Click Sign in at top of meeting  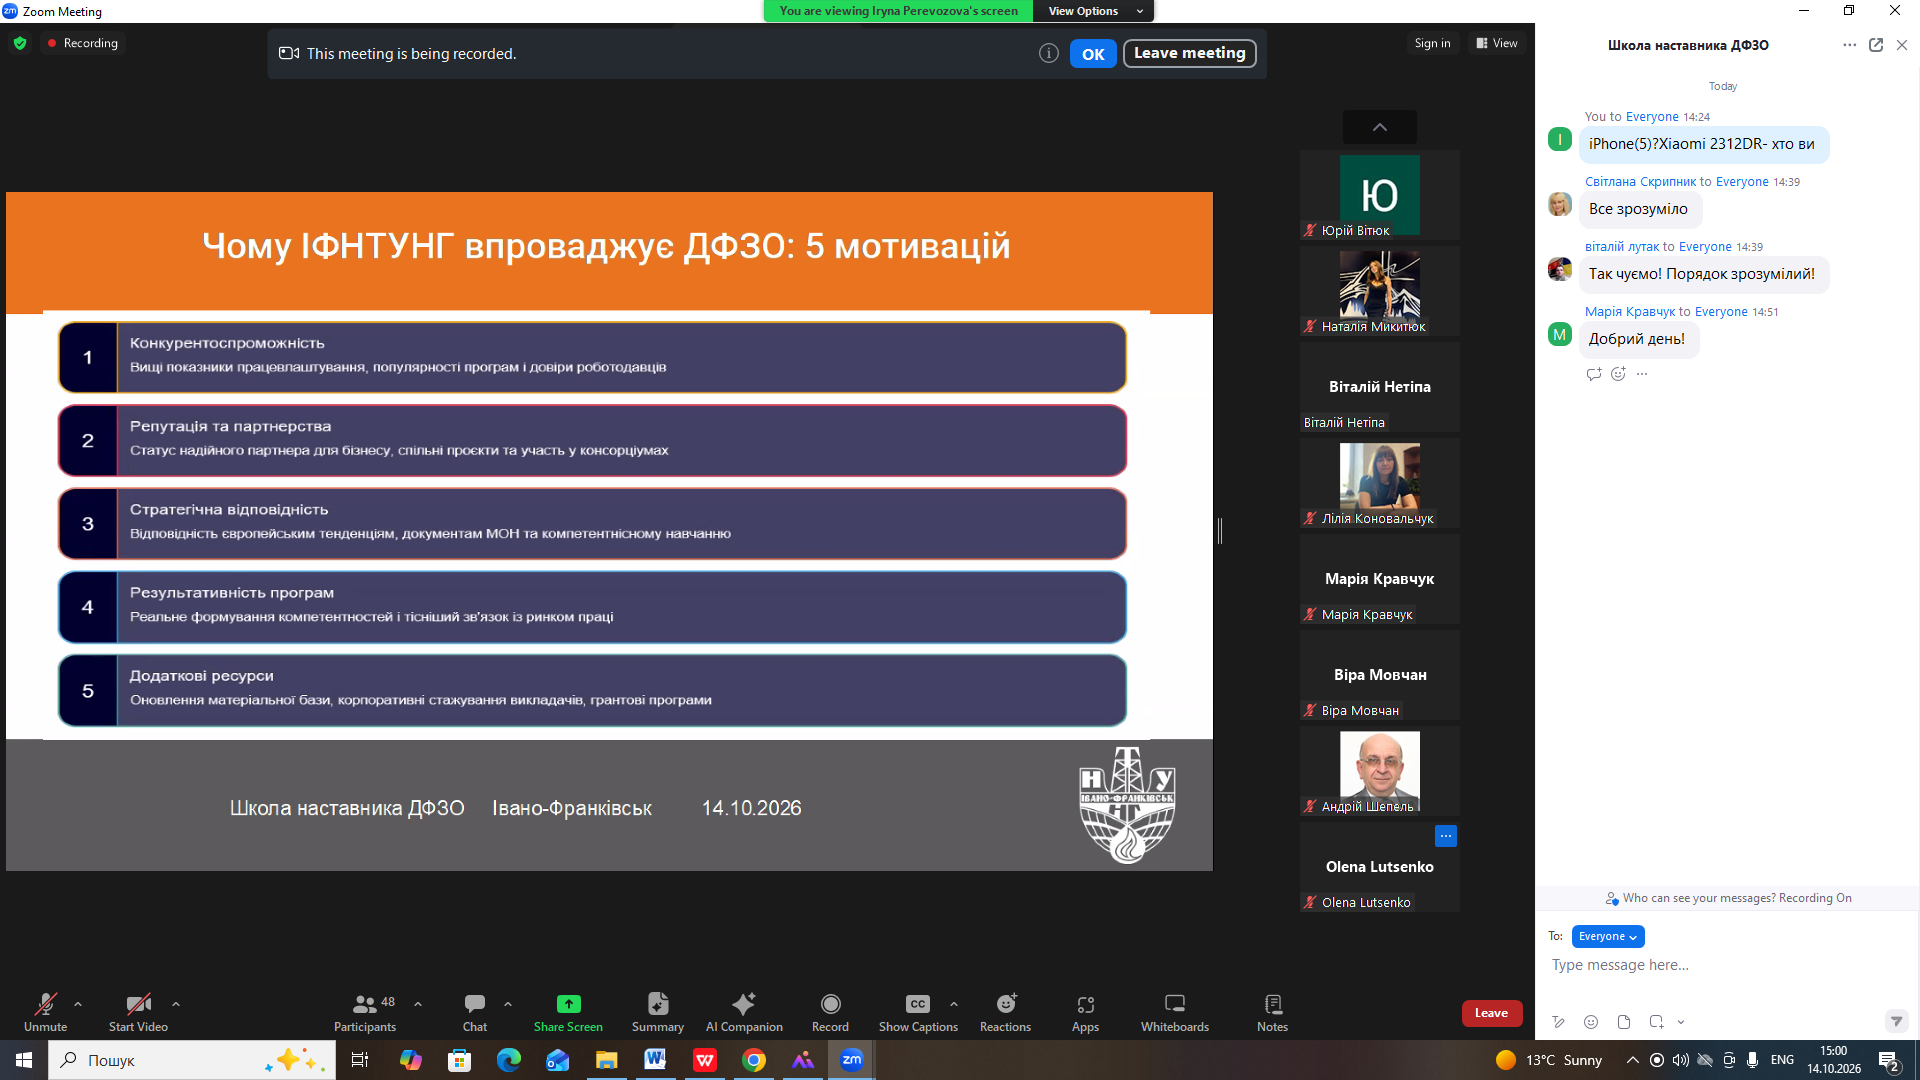coord(1432,43)
